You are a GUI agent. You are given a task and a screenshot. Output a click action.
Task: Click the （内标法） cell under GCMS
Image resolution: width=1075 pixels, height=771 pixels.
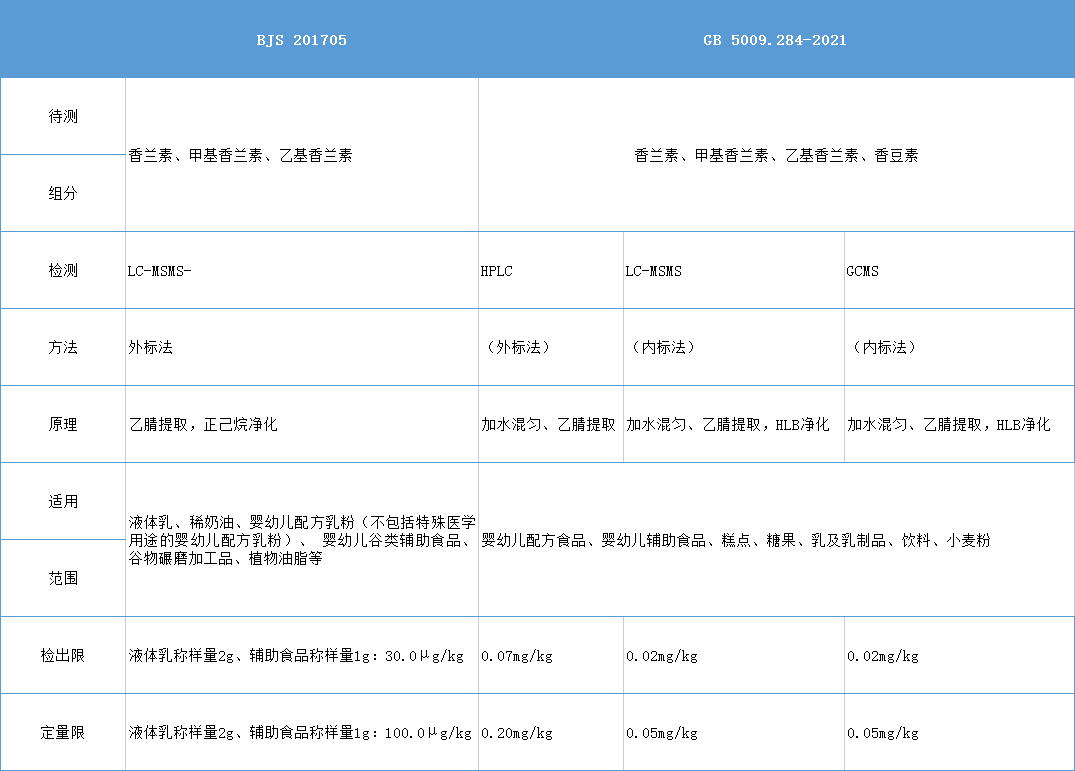click(x=959, y=347)
